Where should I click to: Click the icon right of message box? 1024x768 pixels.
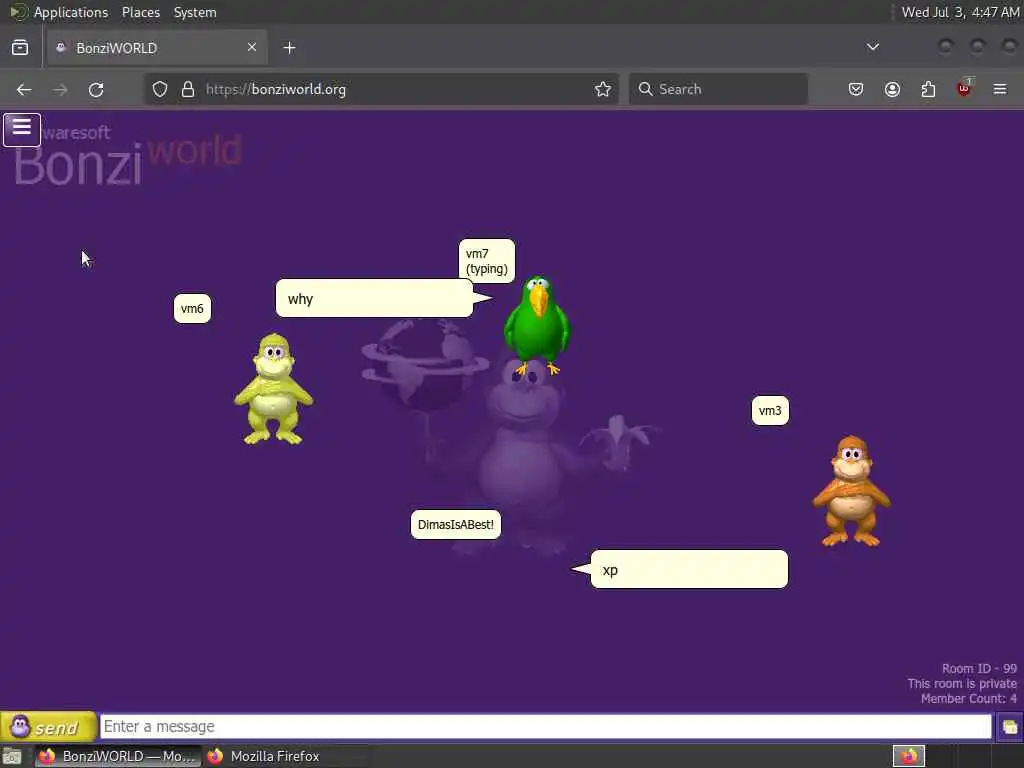(1010, 727)
